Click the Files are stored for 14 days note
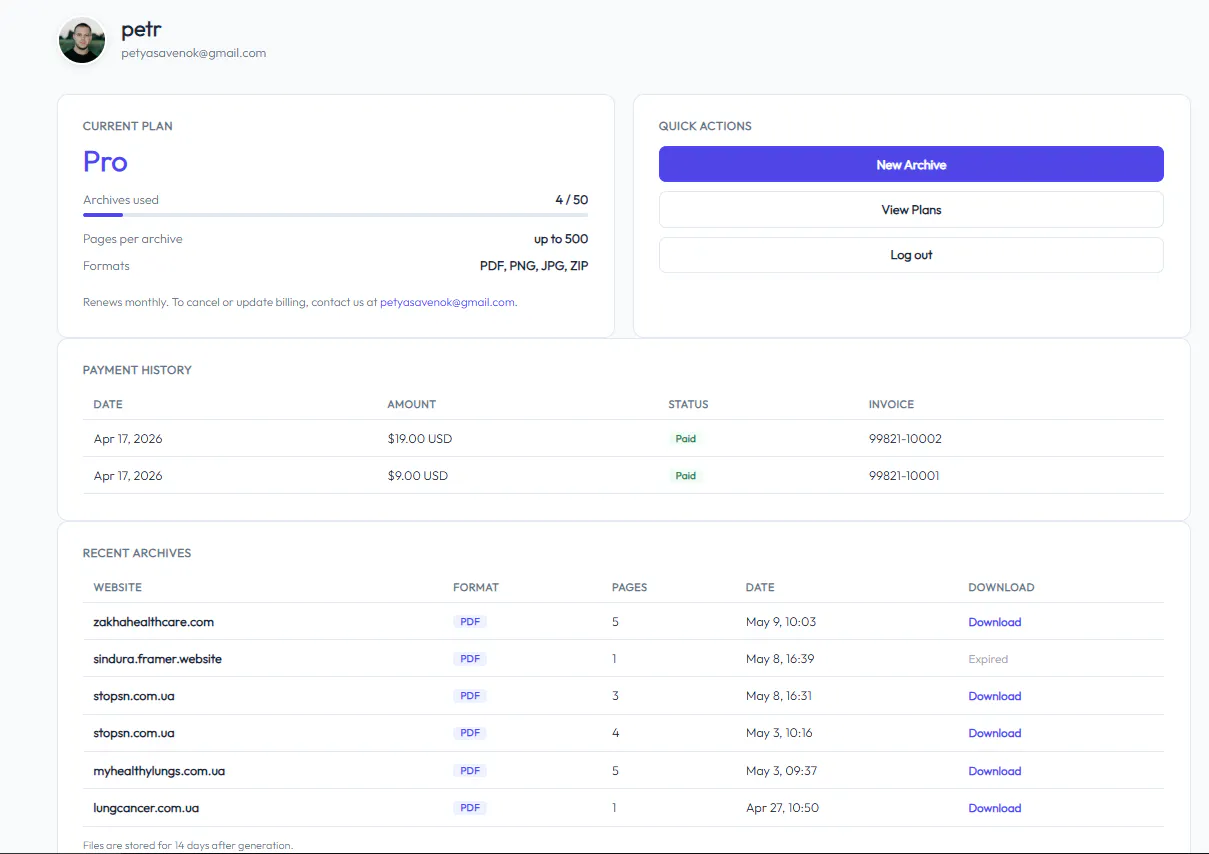This screenshot has height=854, width=1209. click(188, 845)
